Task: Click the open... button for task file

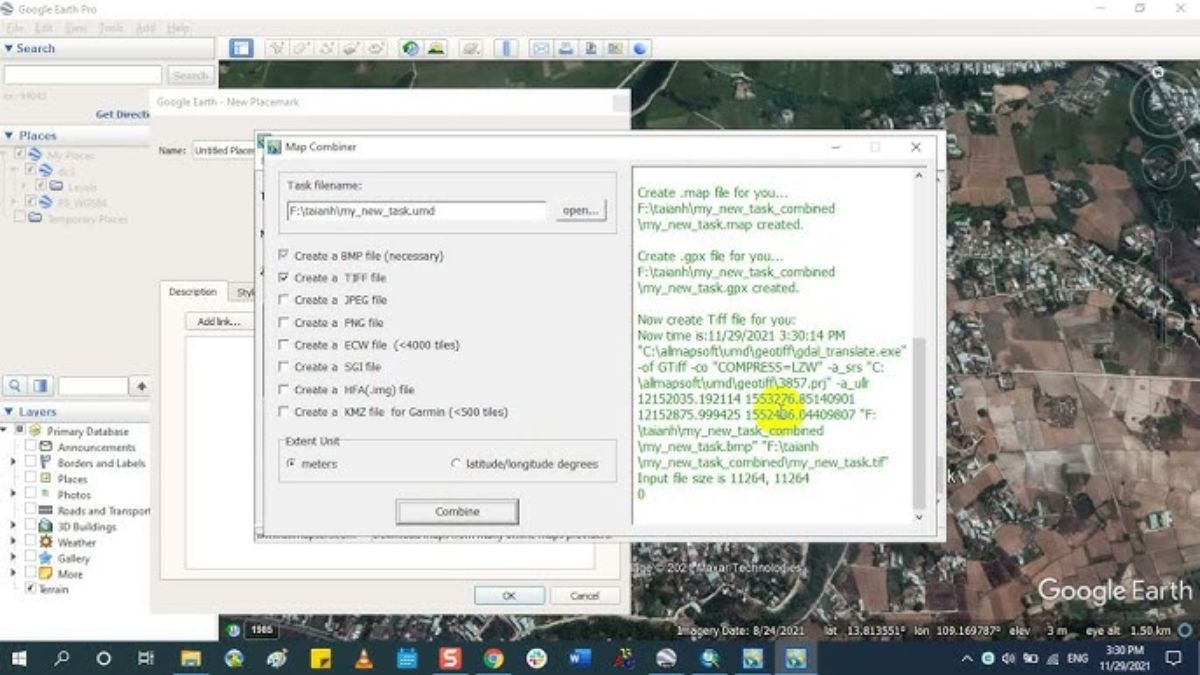Action: tap(580, 211)
